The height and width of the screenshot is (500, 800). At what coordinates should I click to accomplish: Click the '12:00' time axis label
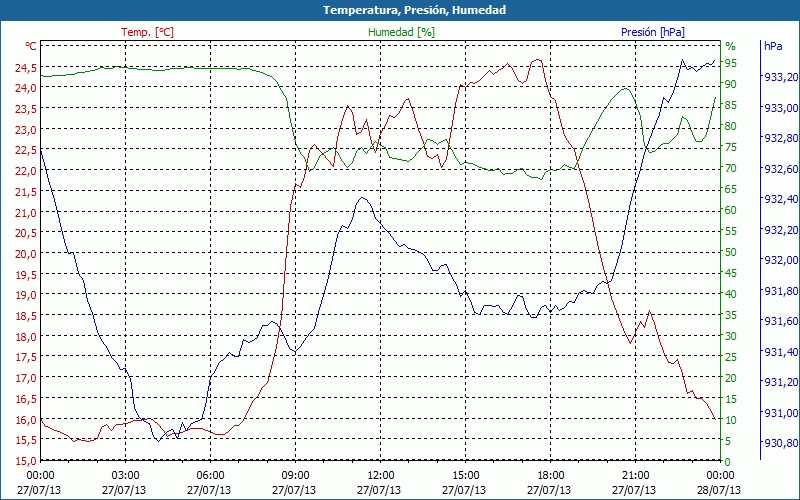pos(380,476)
